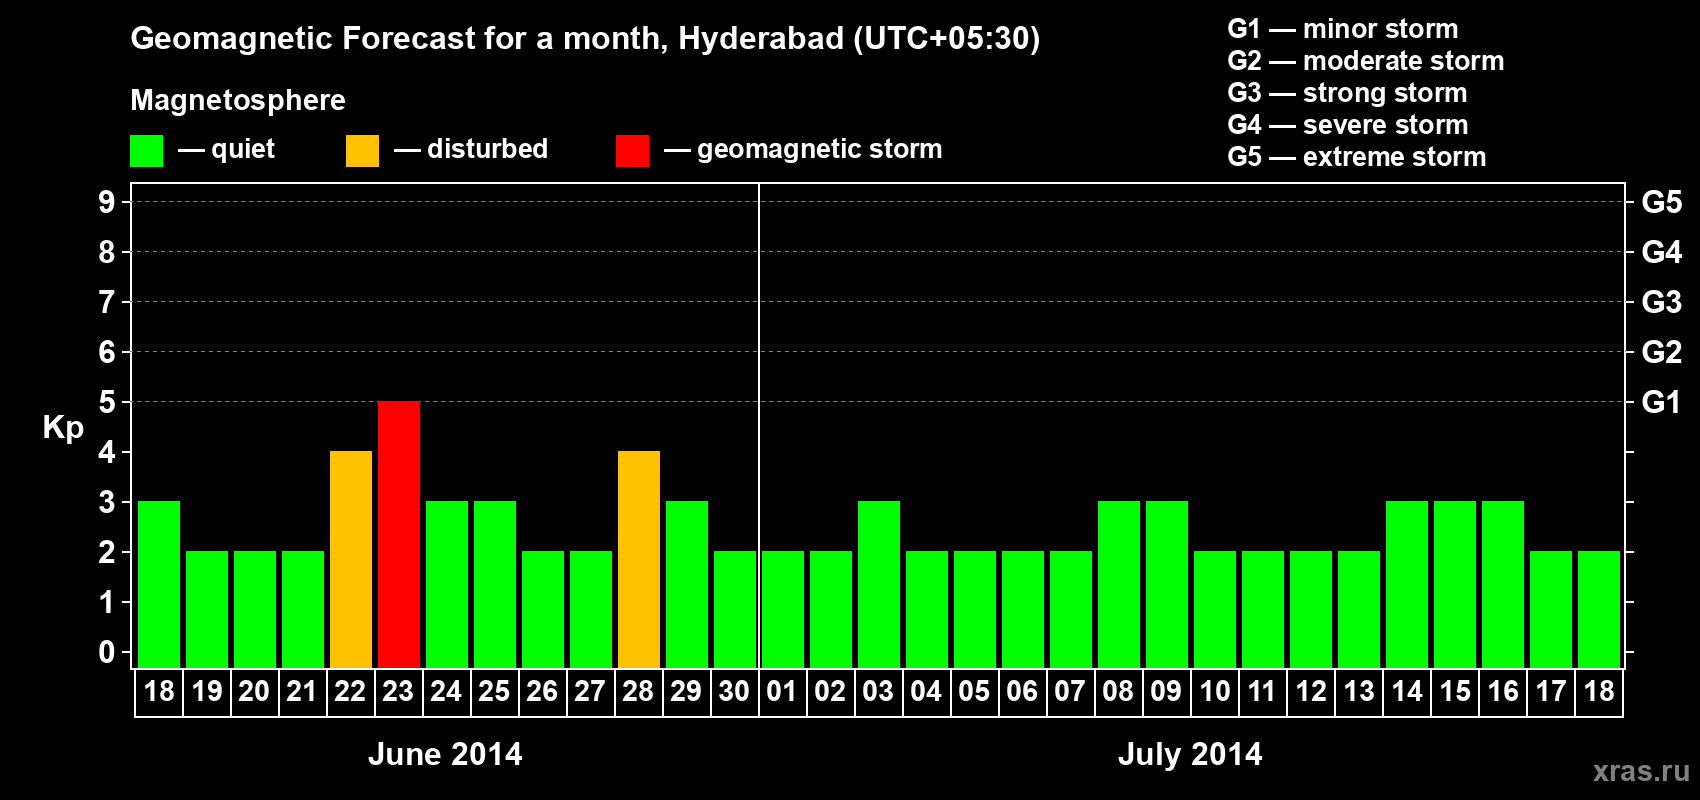1700x800 pixels.
Task: Click the date label 30
Action: click(x=734, y=691)
